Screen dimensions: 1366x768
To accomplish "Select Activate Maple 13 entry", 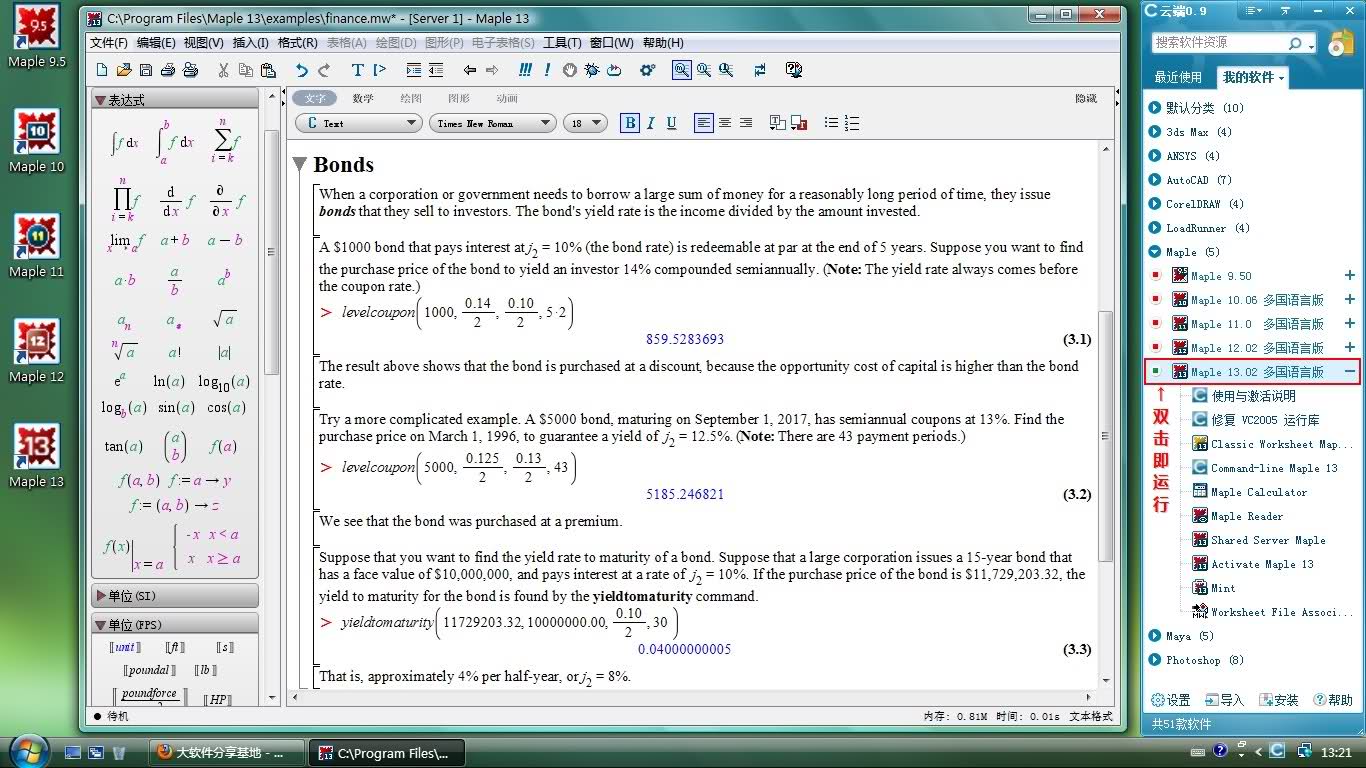I will click(1254, 564).
